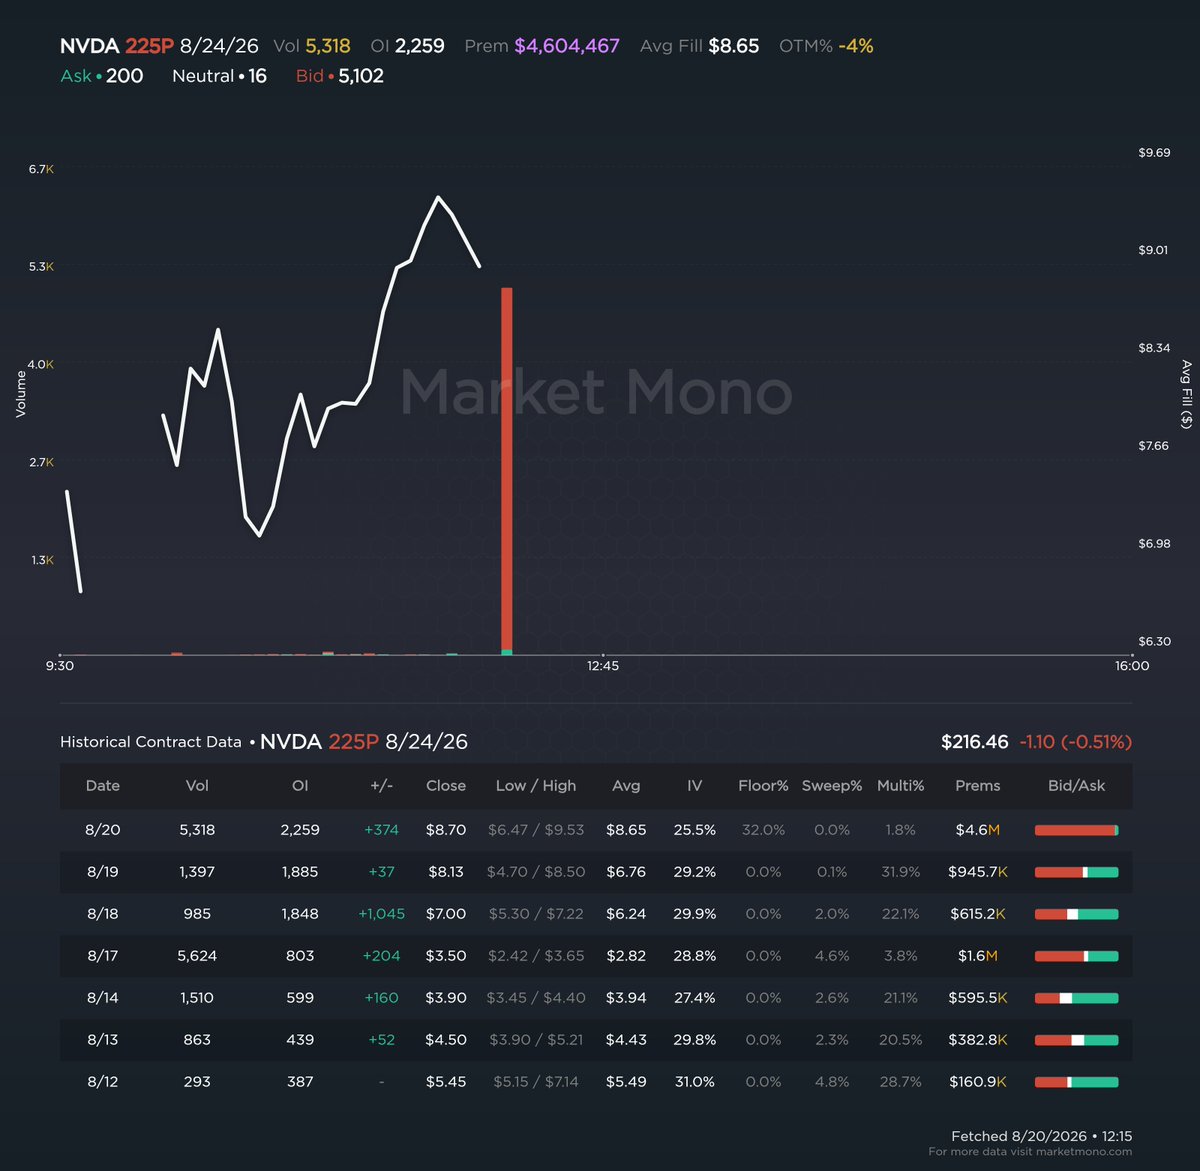Click the OI column header
The image size is (1200, 1171).
pos(300,786)
